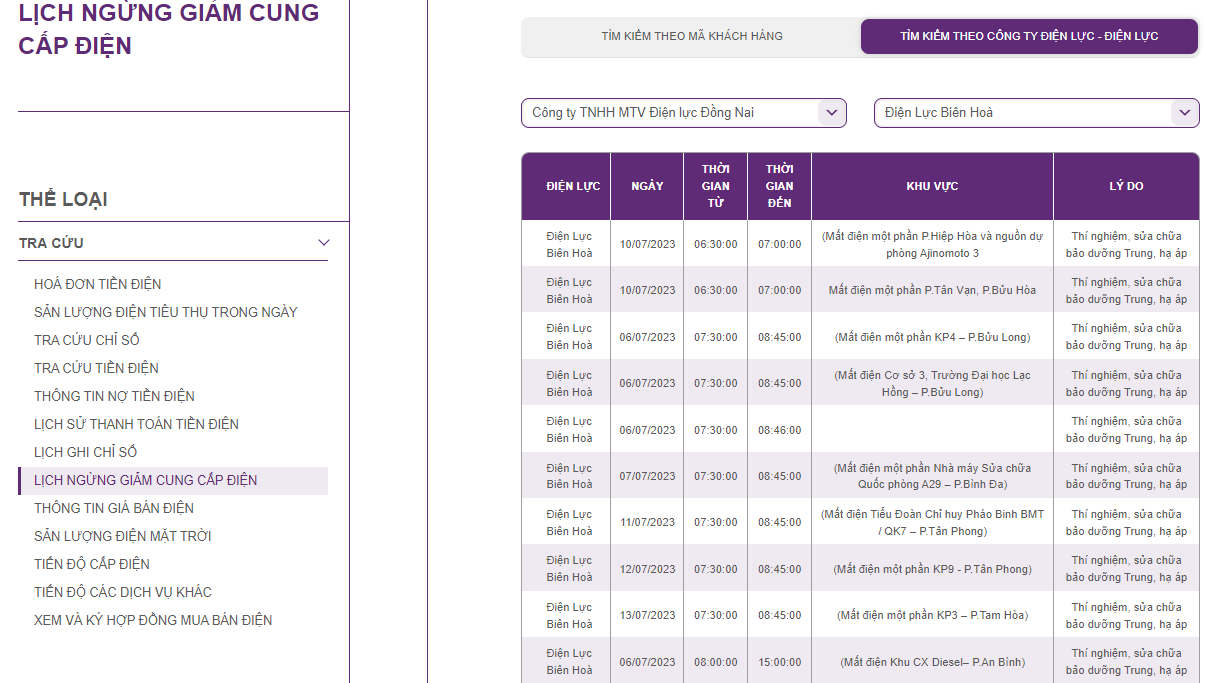Click the THỜI GIAN ĐẾN column header
The width and height of the screenshot is (1206, 683).
pyautogui.click(x=780, y=186)
